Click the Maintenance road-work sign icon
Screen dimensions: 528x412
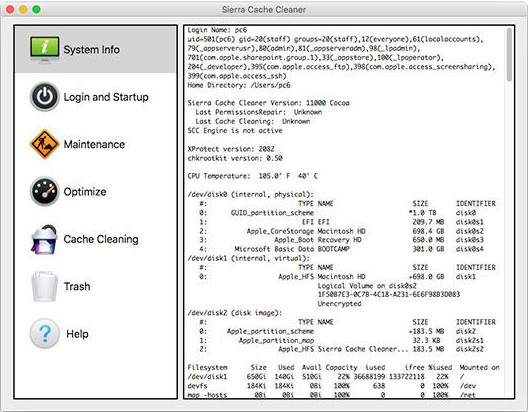[44, 144]
